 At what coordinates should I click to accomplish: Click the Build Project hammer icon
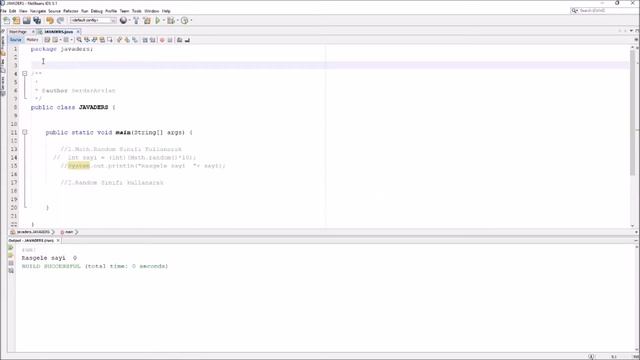point(136,20)
